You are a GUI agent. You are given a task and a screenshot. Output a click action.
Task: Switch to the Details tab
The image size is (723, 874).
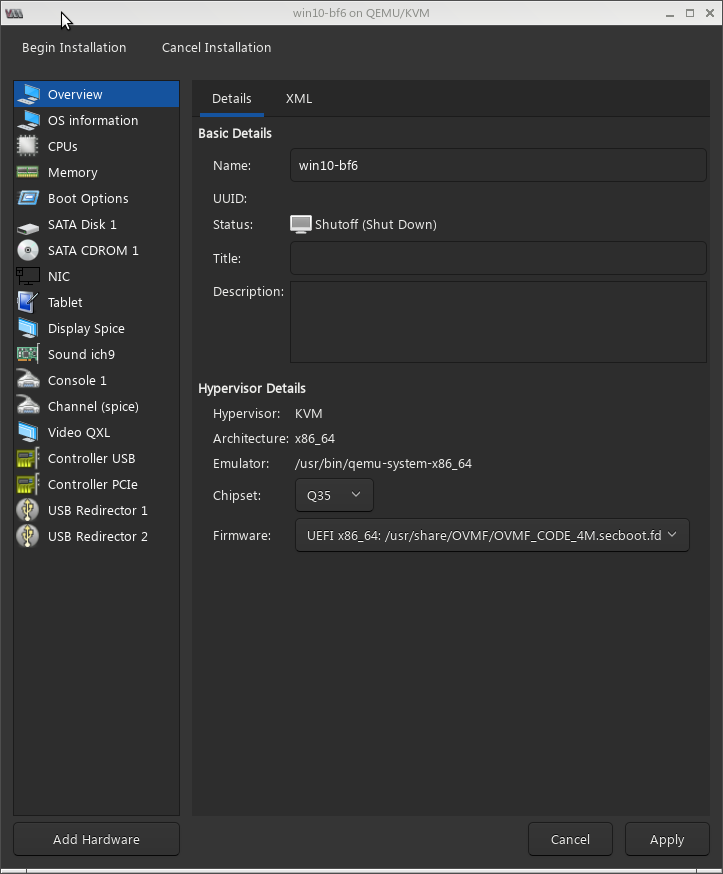pos(231,99)
